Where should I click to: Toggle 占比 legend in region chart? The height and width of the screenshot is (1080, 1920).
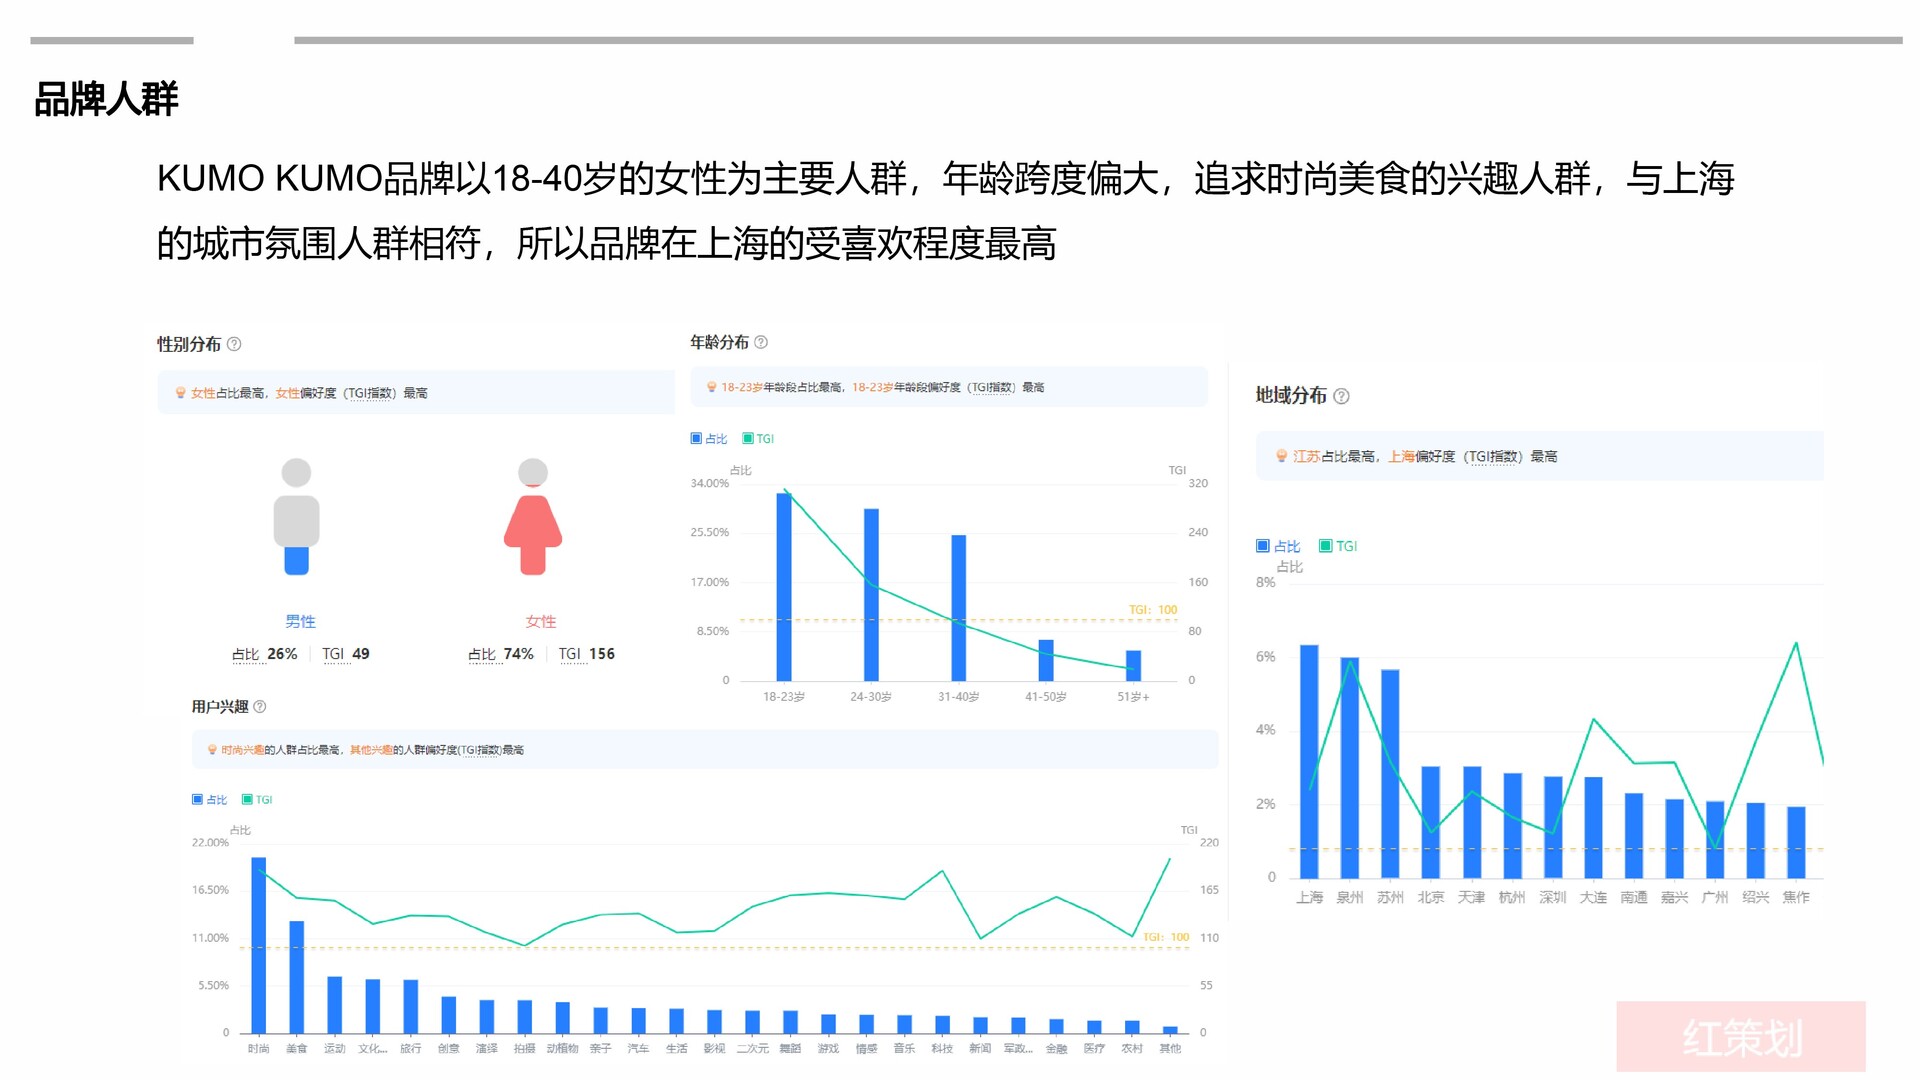(x=1278, y=546)
